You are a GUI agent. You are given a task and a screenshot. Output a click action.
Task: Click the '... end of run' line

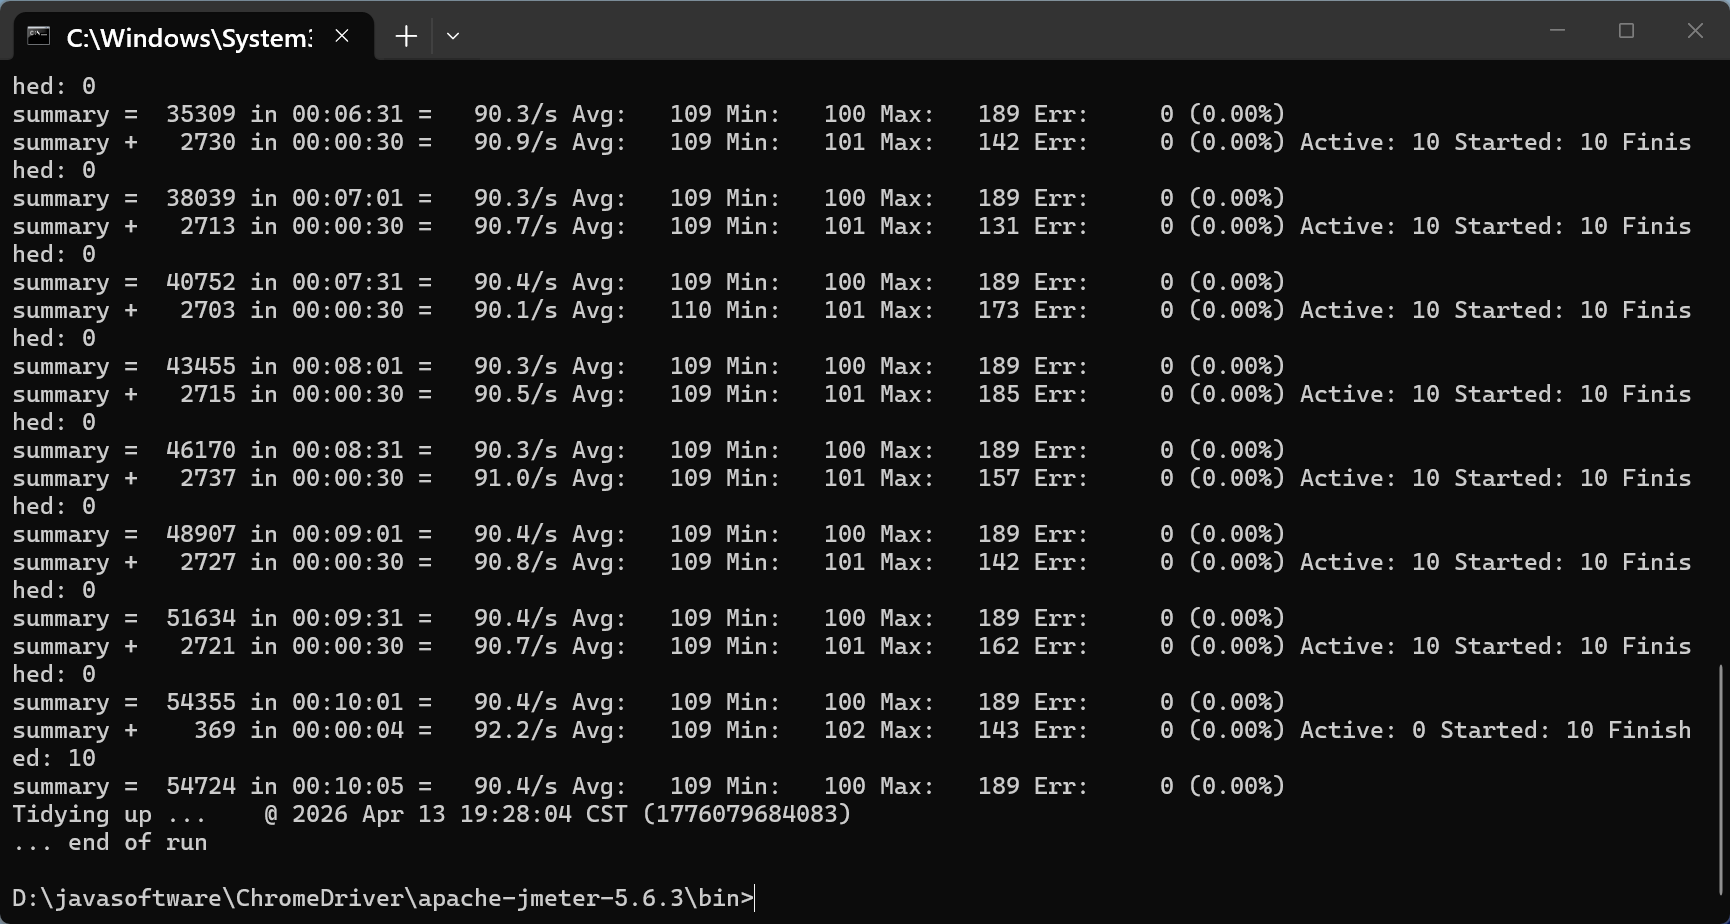tap(110, 842)
